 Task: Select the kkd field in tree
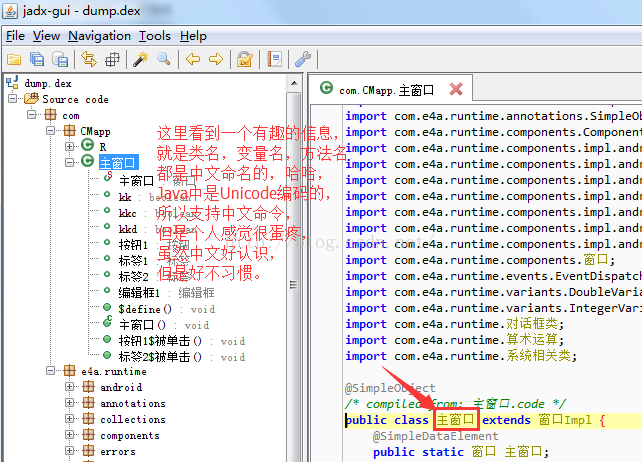156,229
